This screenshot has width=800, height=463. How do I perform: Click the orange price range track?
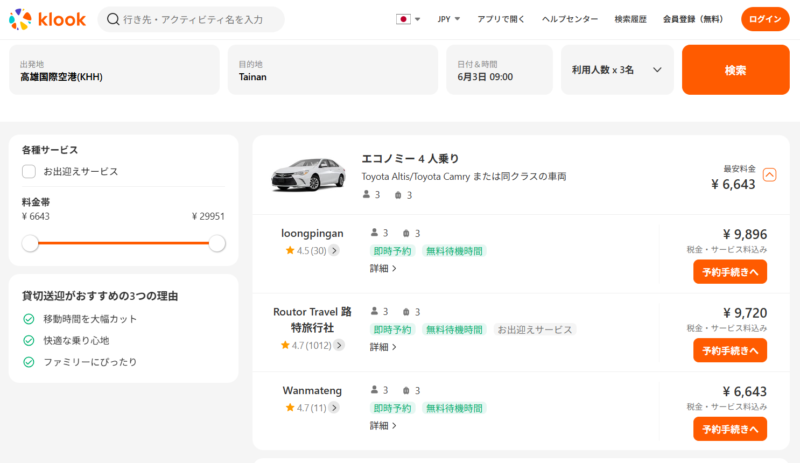click(x=123, y=243)
